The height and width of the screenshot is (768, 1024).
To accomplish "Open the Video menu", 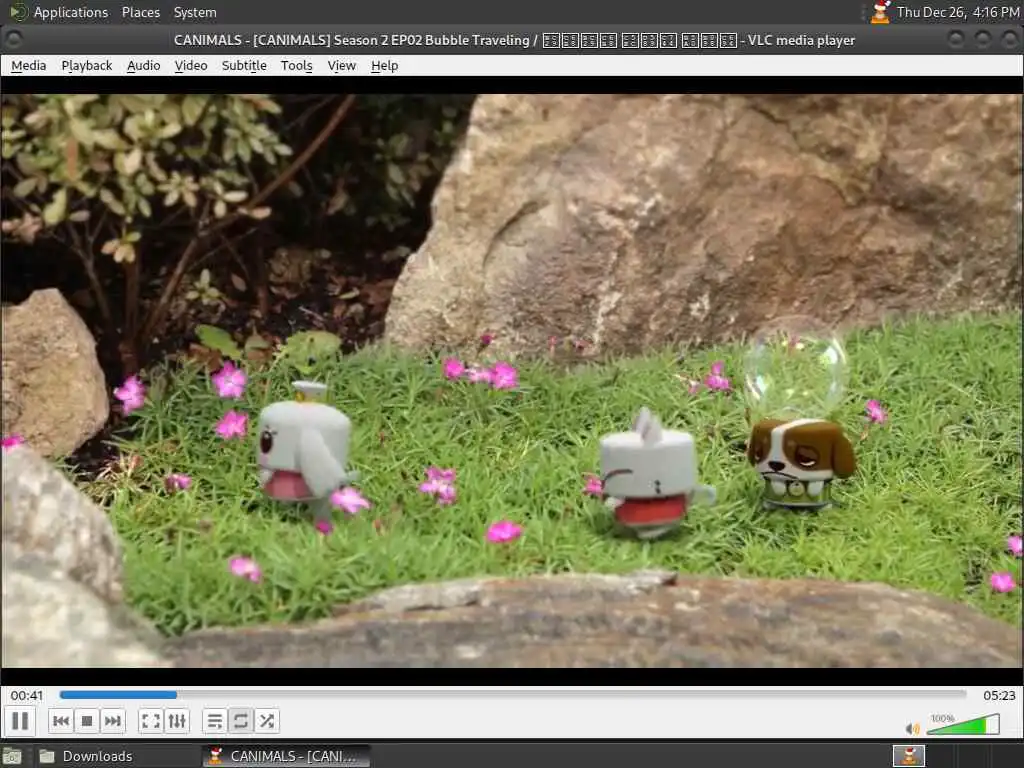I will [191, 65].
